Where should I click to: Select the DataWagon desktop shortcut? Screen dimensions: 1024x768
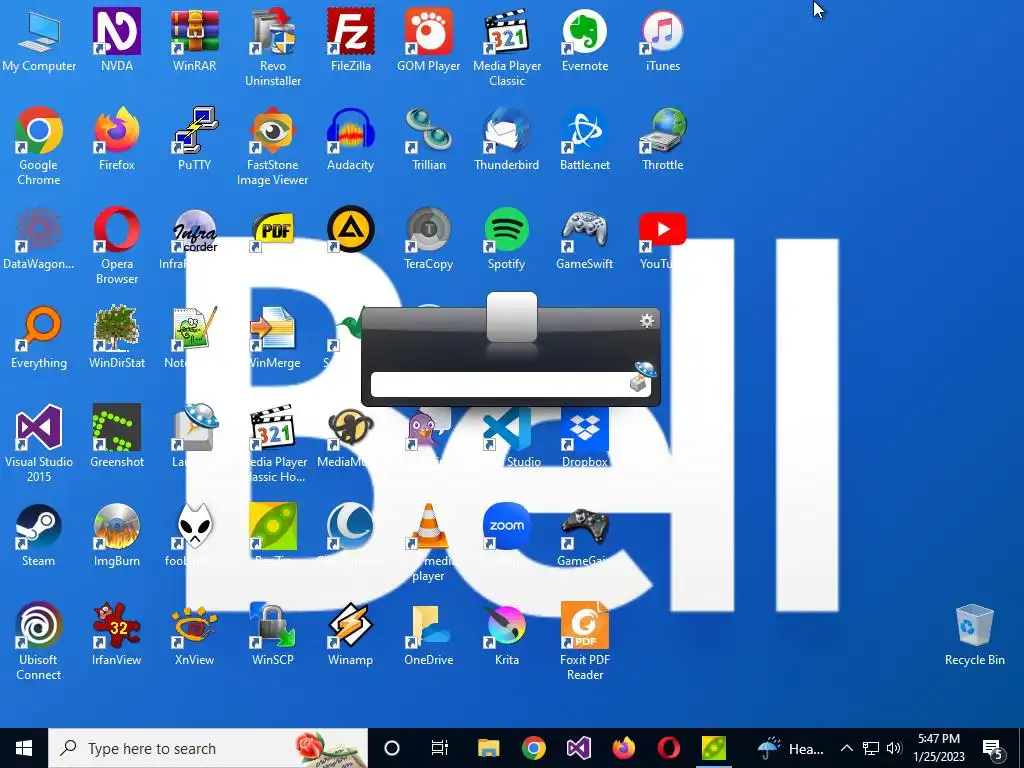39,238
